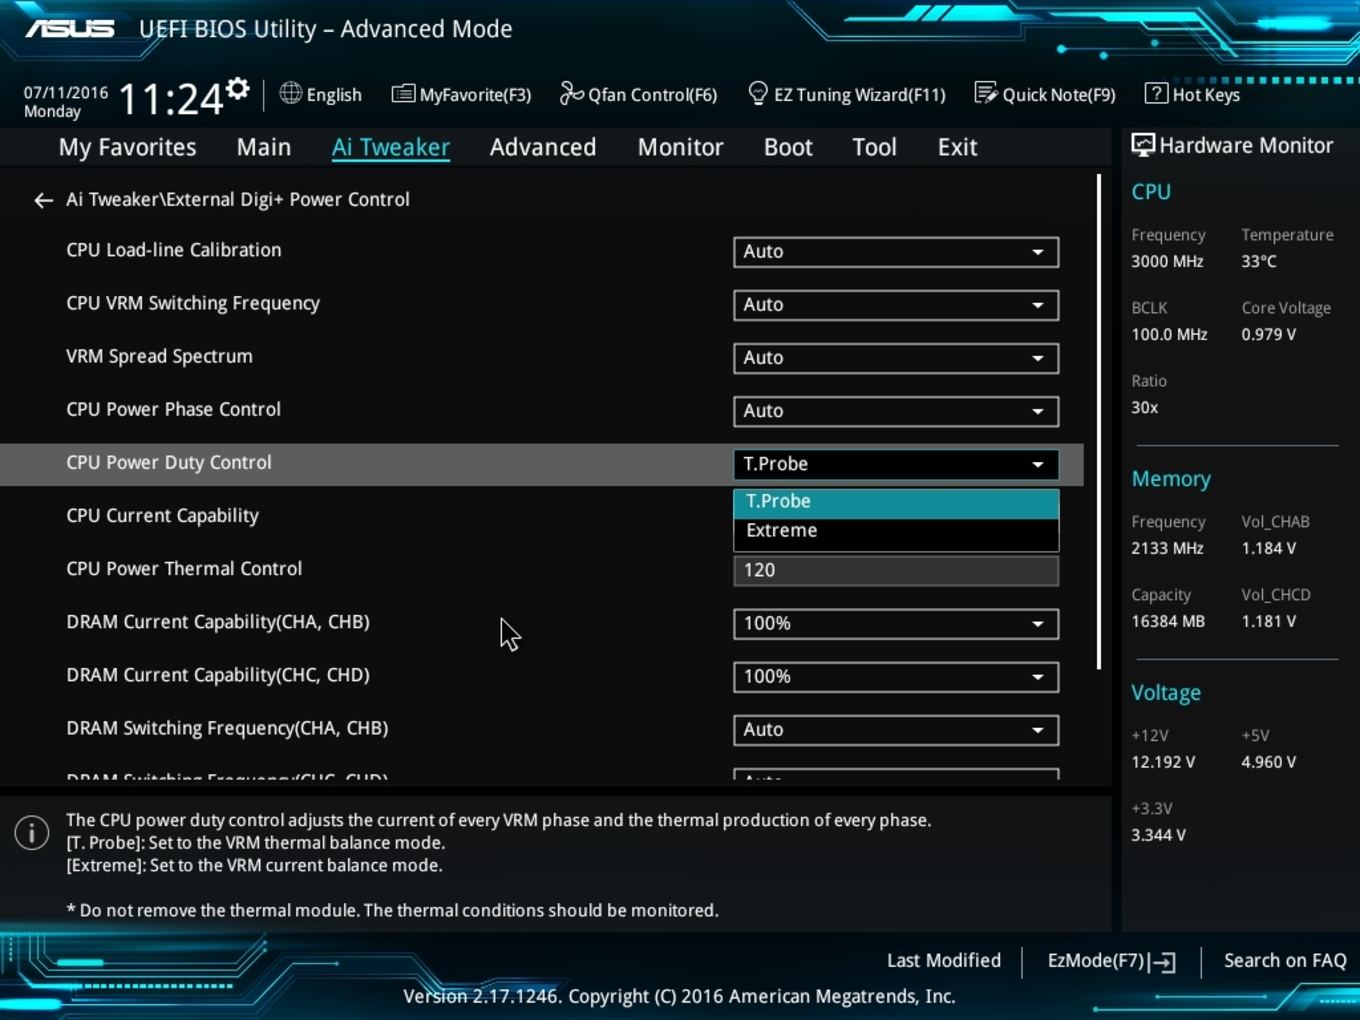This screenshot has height=1020, width=1360.
Task: Click English language button
Action: pyautogui.click(x=334, y=95)
